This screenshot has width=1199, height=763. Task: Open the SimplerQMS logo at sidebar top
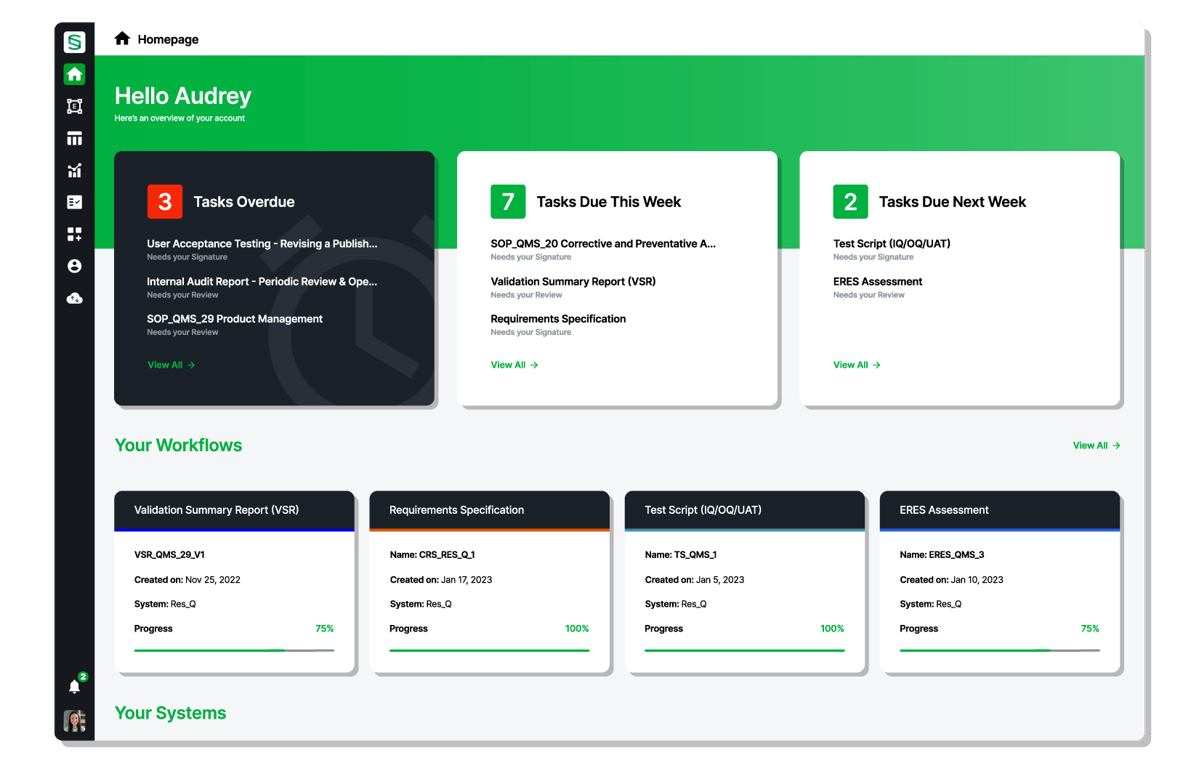click(x=74, y=41)
